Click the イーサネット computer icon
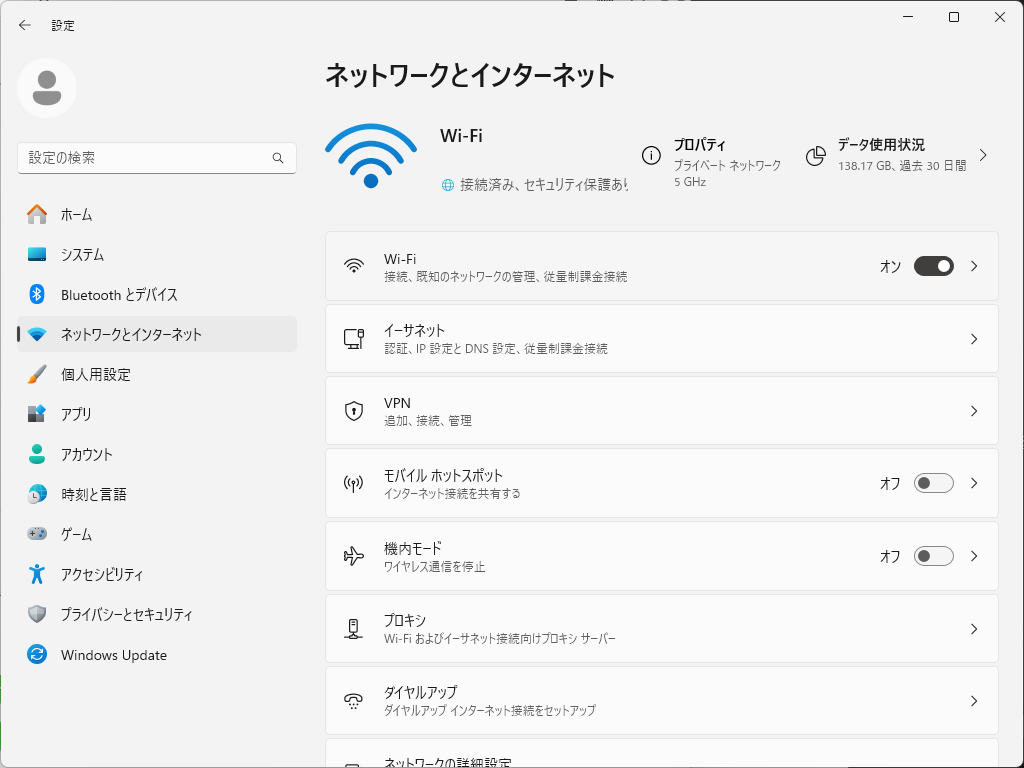 [354, 339]
